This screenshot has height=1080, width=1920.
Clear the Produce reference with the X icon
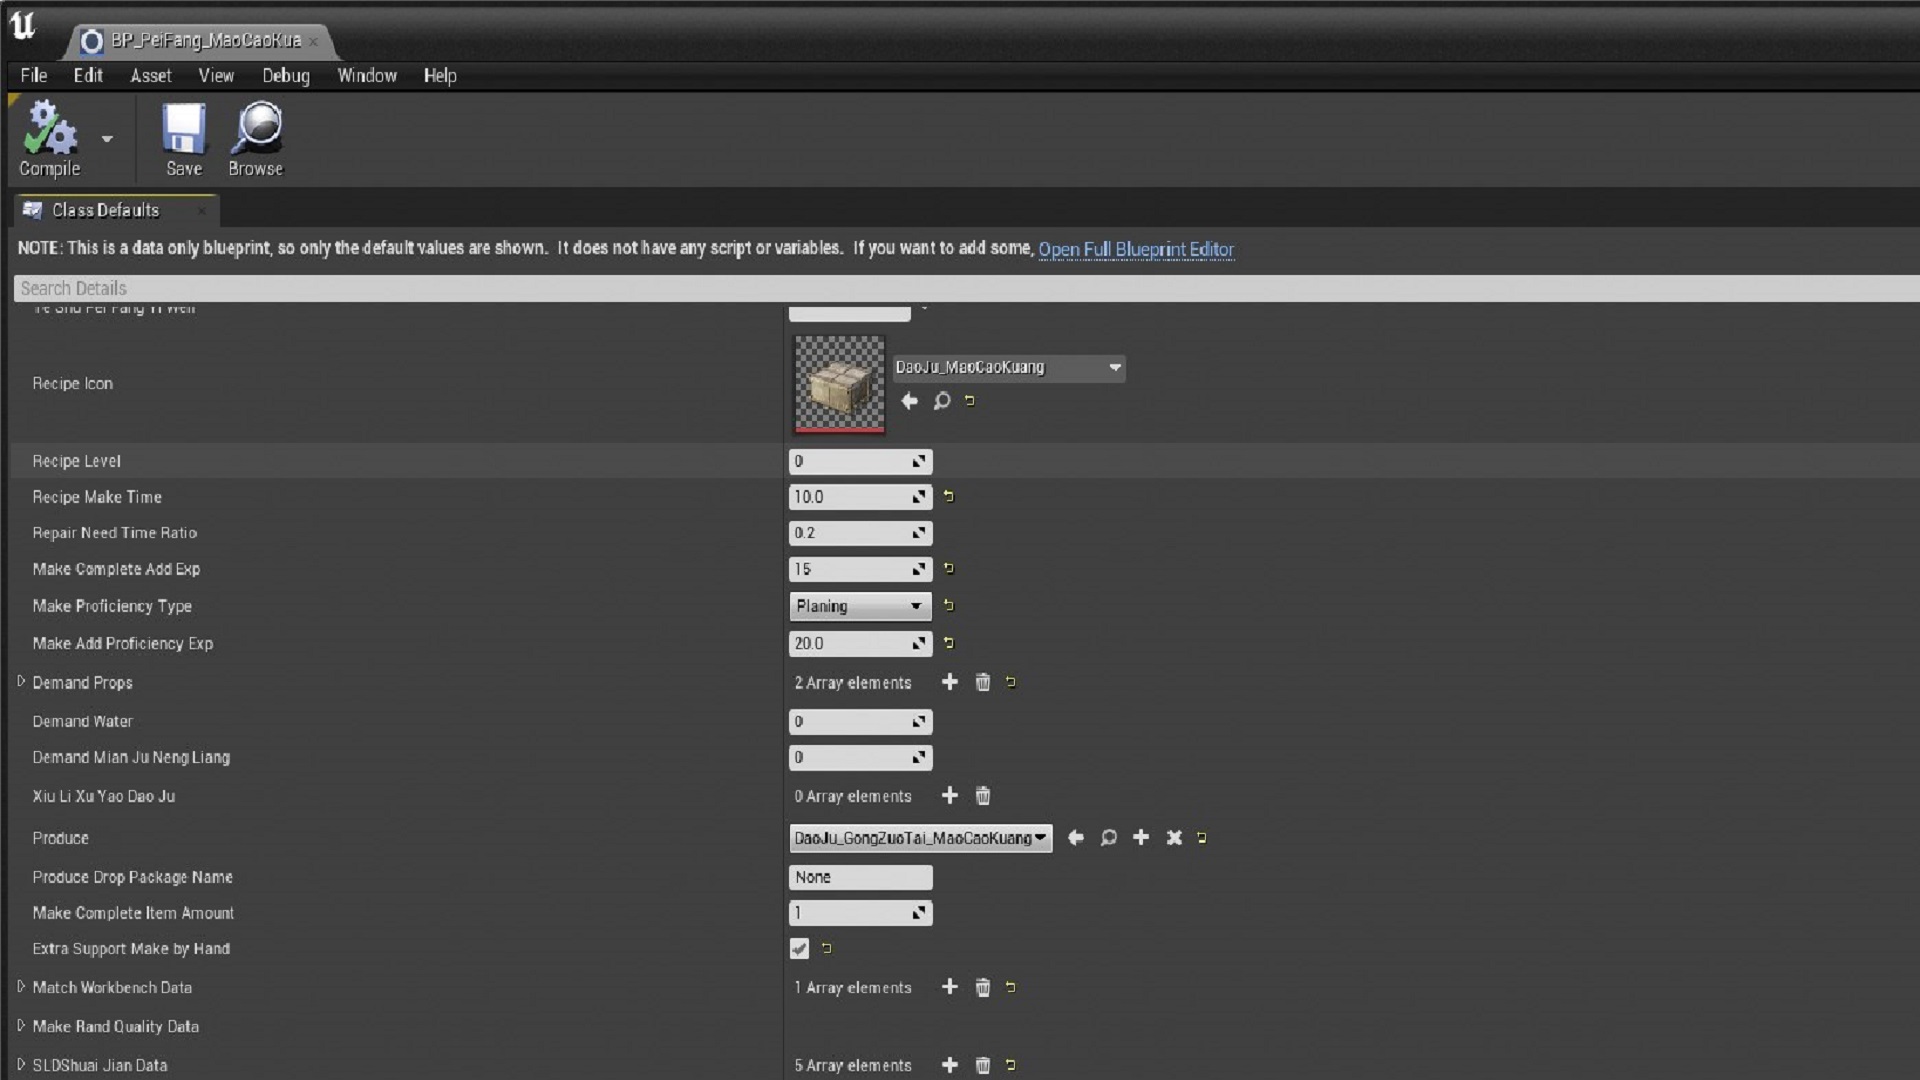(x=1173, y=838)
